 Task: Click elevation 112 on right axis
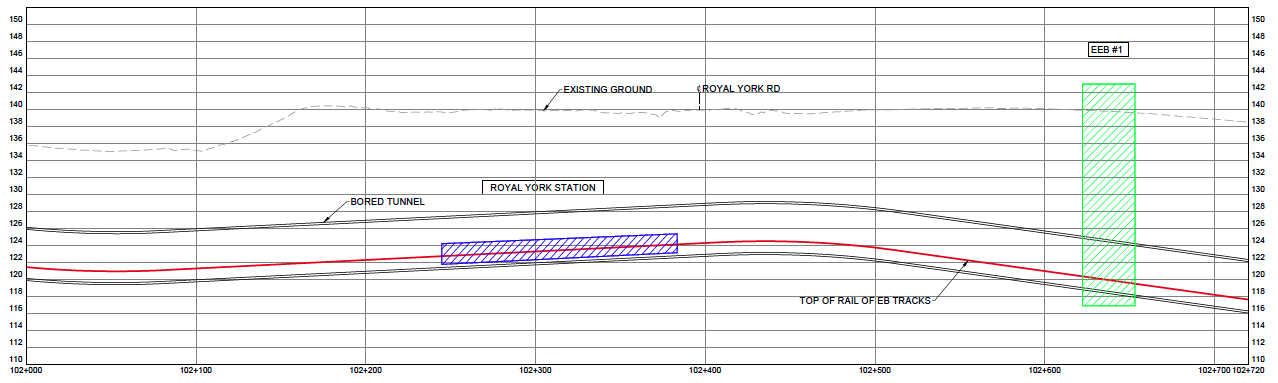point(1258,342)
